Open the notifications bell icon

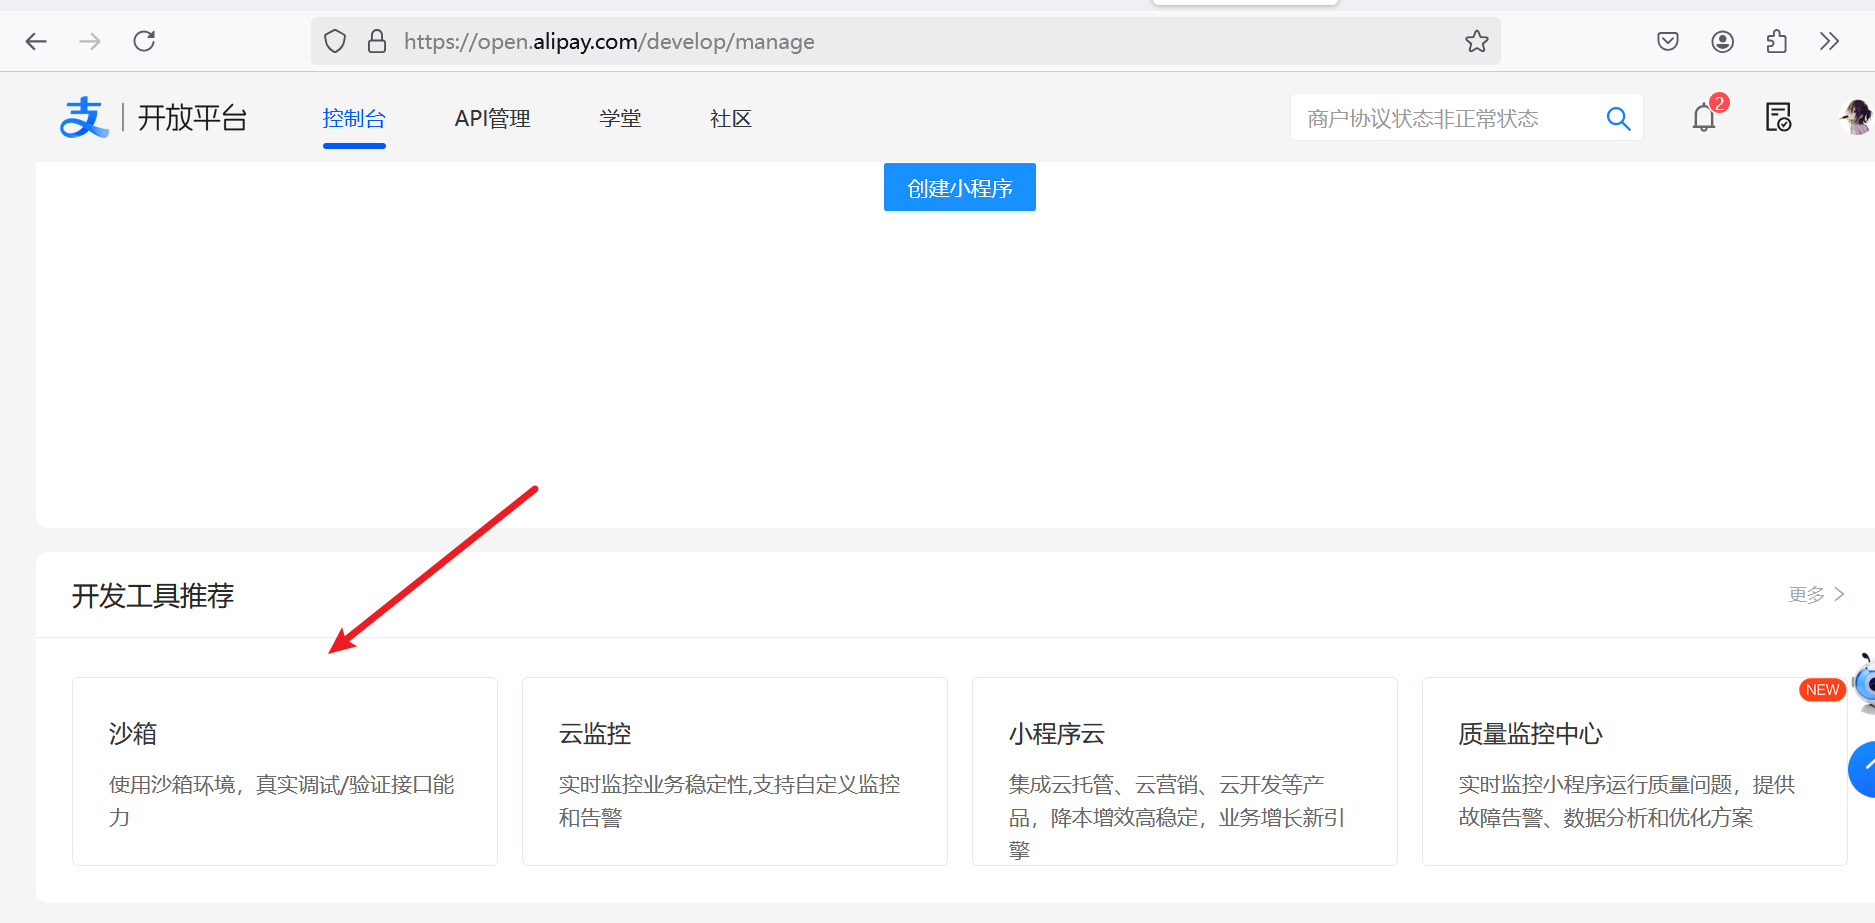1704,118
